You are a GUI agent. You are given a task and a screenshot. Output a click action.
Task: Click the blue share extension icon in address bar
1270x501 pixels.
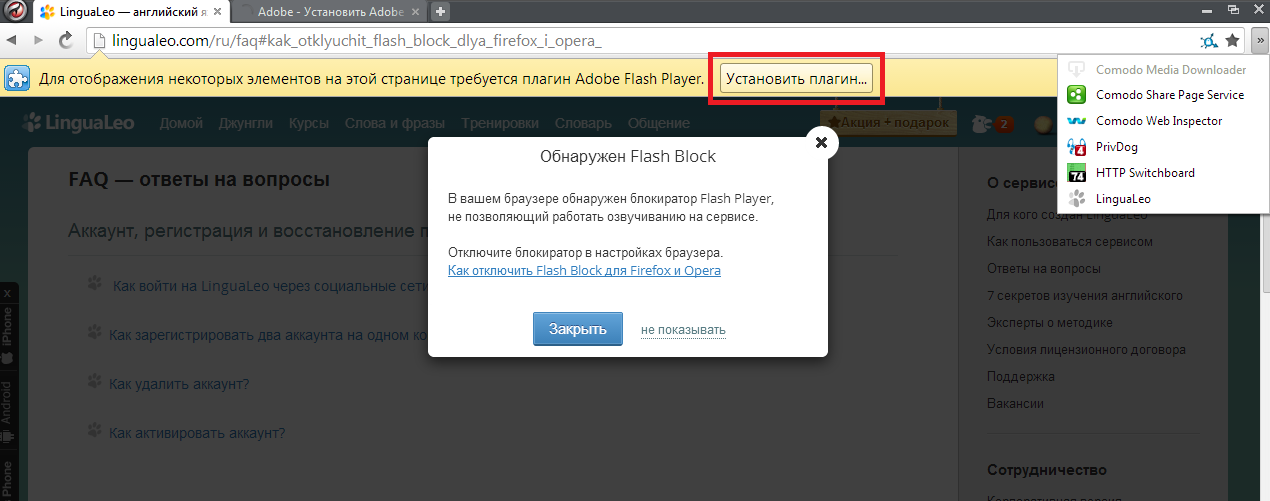click(x=1209, y=41)
